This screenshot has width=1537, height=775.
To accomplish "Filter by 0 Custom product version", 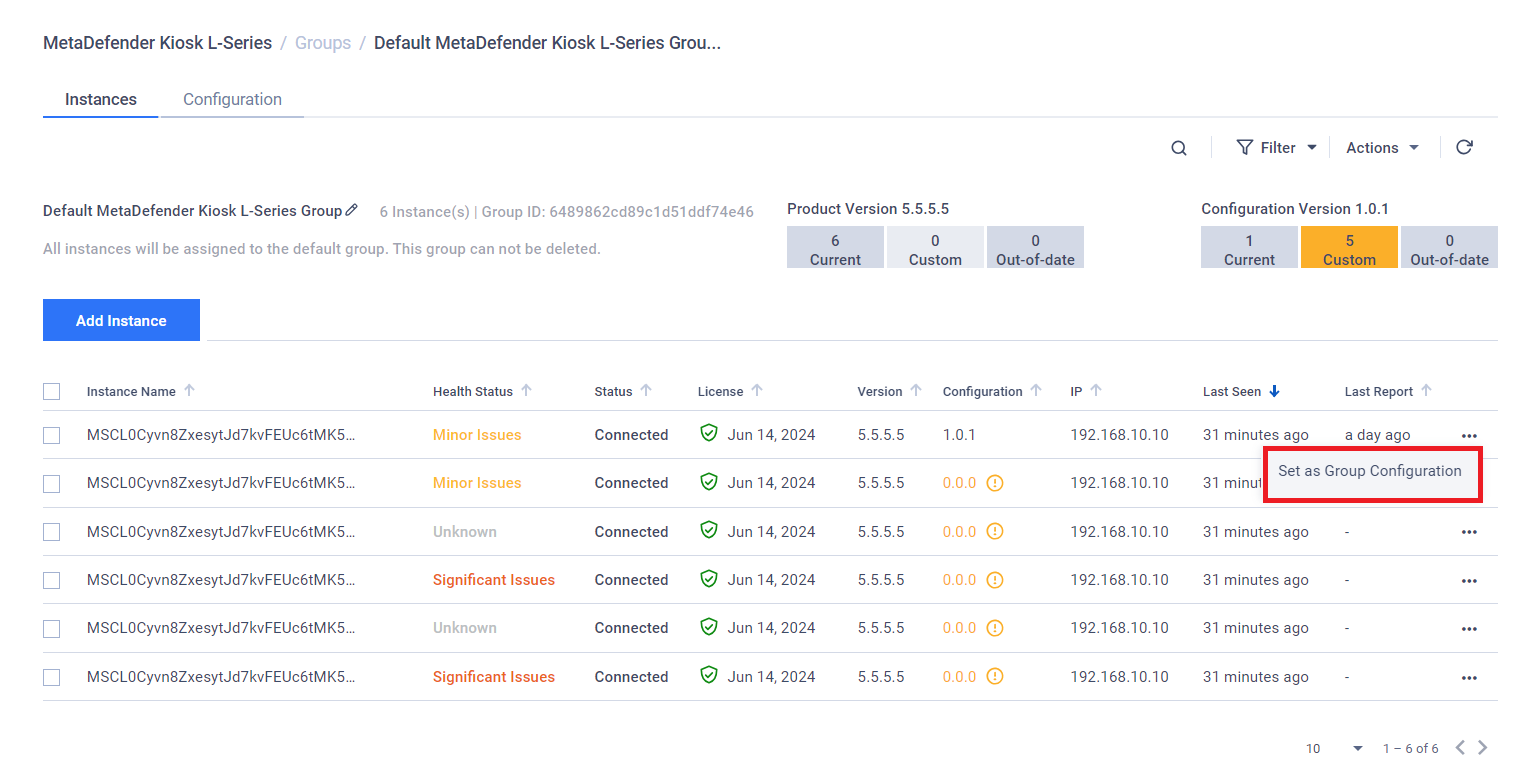I will click(935, 248).
